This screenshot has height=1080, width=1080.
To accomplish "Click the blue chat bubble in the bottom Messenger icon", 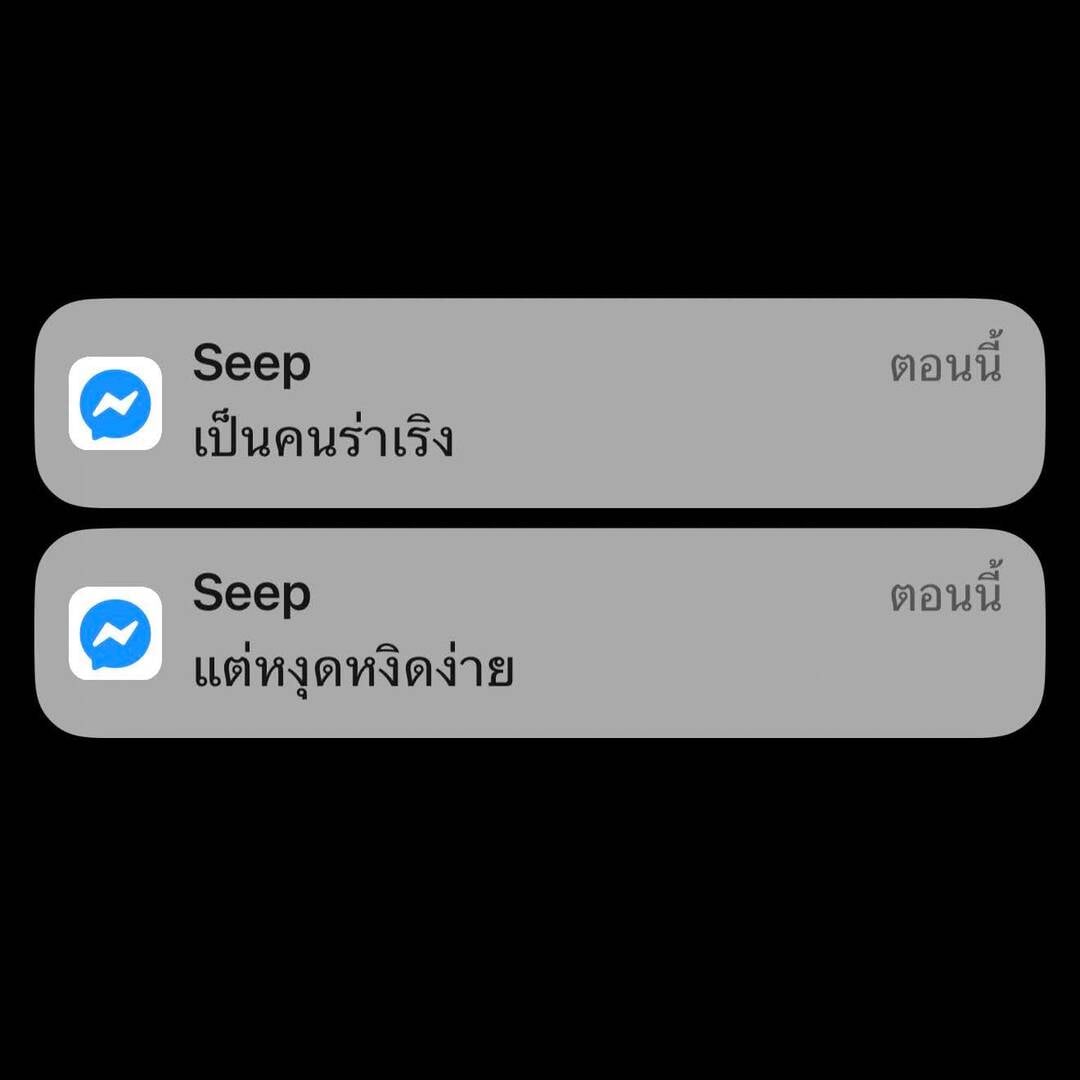I will pos(115,635).
